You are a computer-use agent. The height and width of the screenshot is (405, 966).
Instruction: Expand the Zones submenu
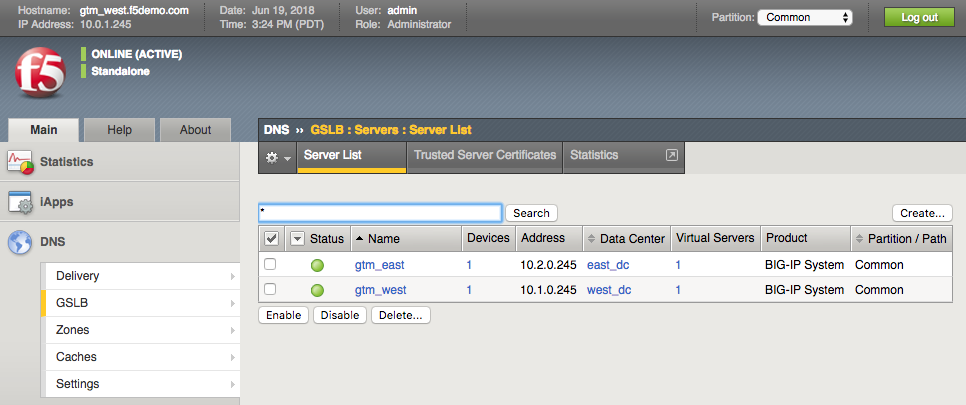233,330
